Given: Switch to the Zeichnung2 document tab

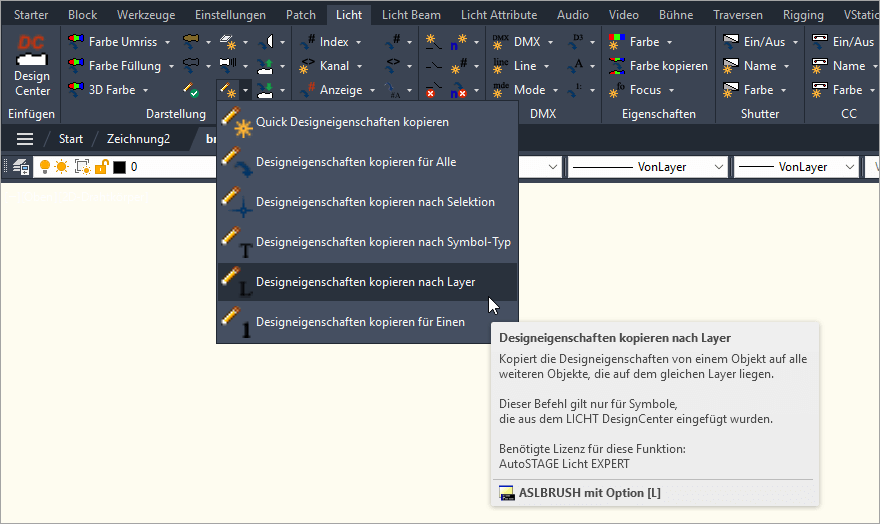Looking at the screenshot, I should click(x=138, y=139).
